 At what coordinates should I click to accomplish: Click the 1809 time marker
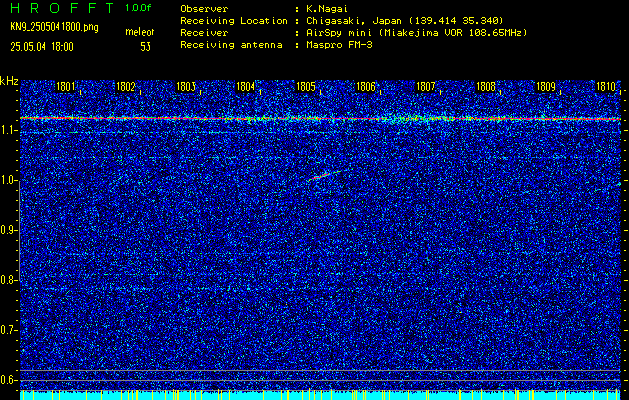546,87
